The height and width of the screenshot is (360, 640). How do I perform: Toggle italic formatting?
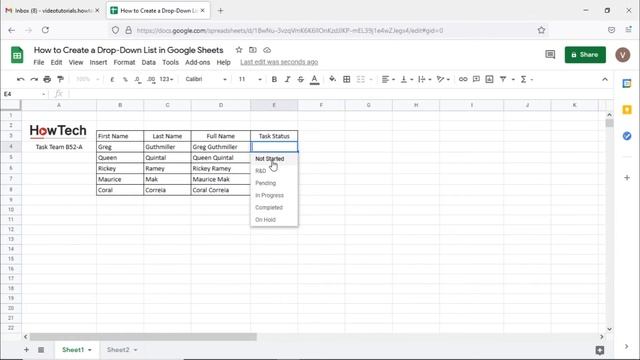pos(287,79)
